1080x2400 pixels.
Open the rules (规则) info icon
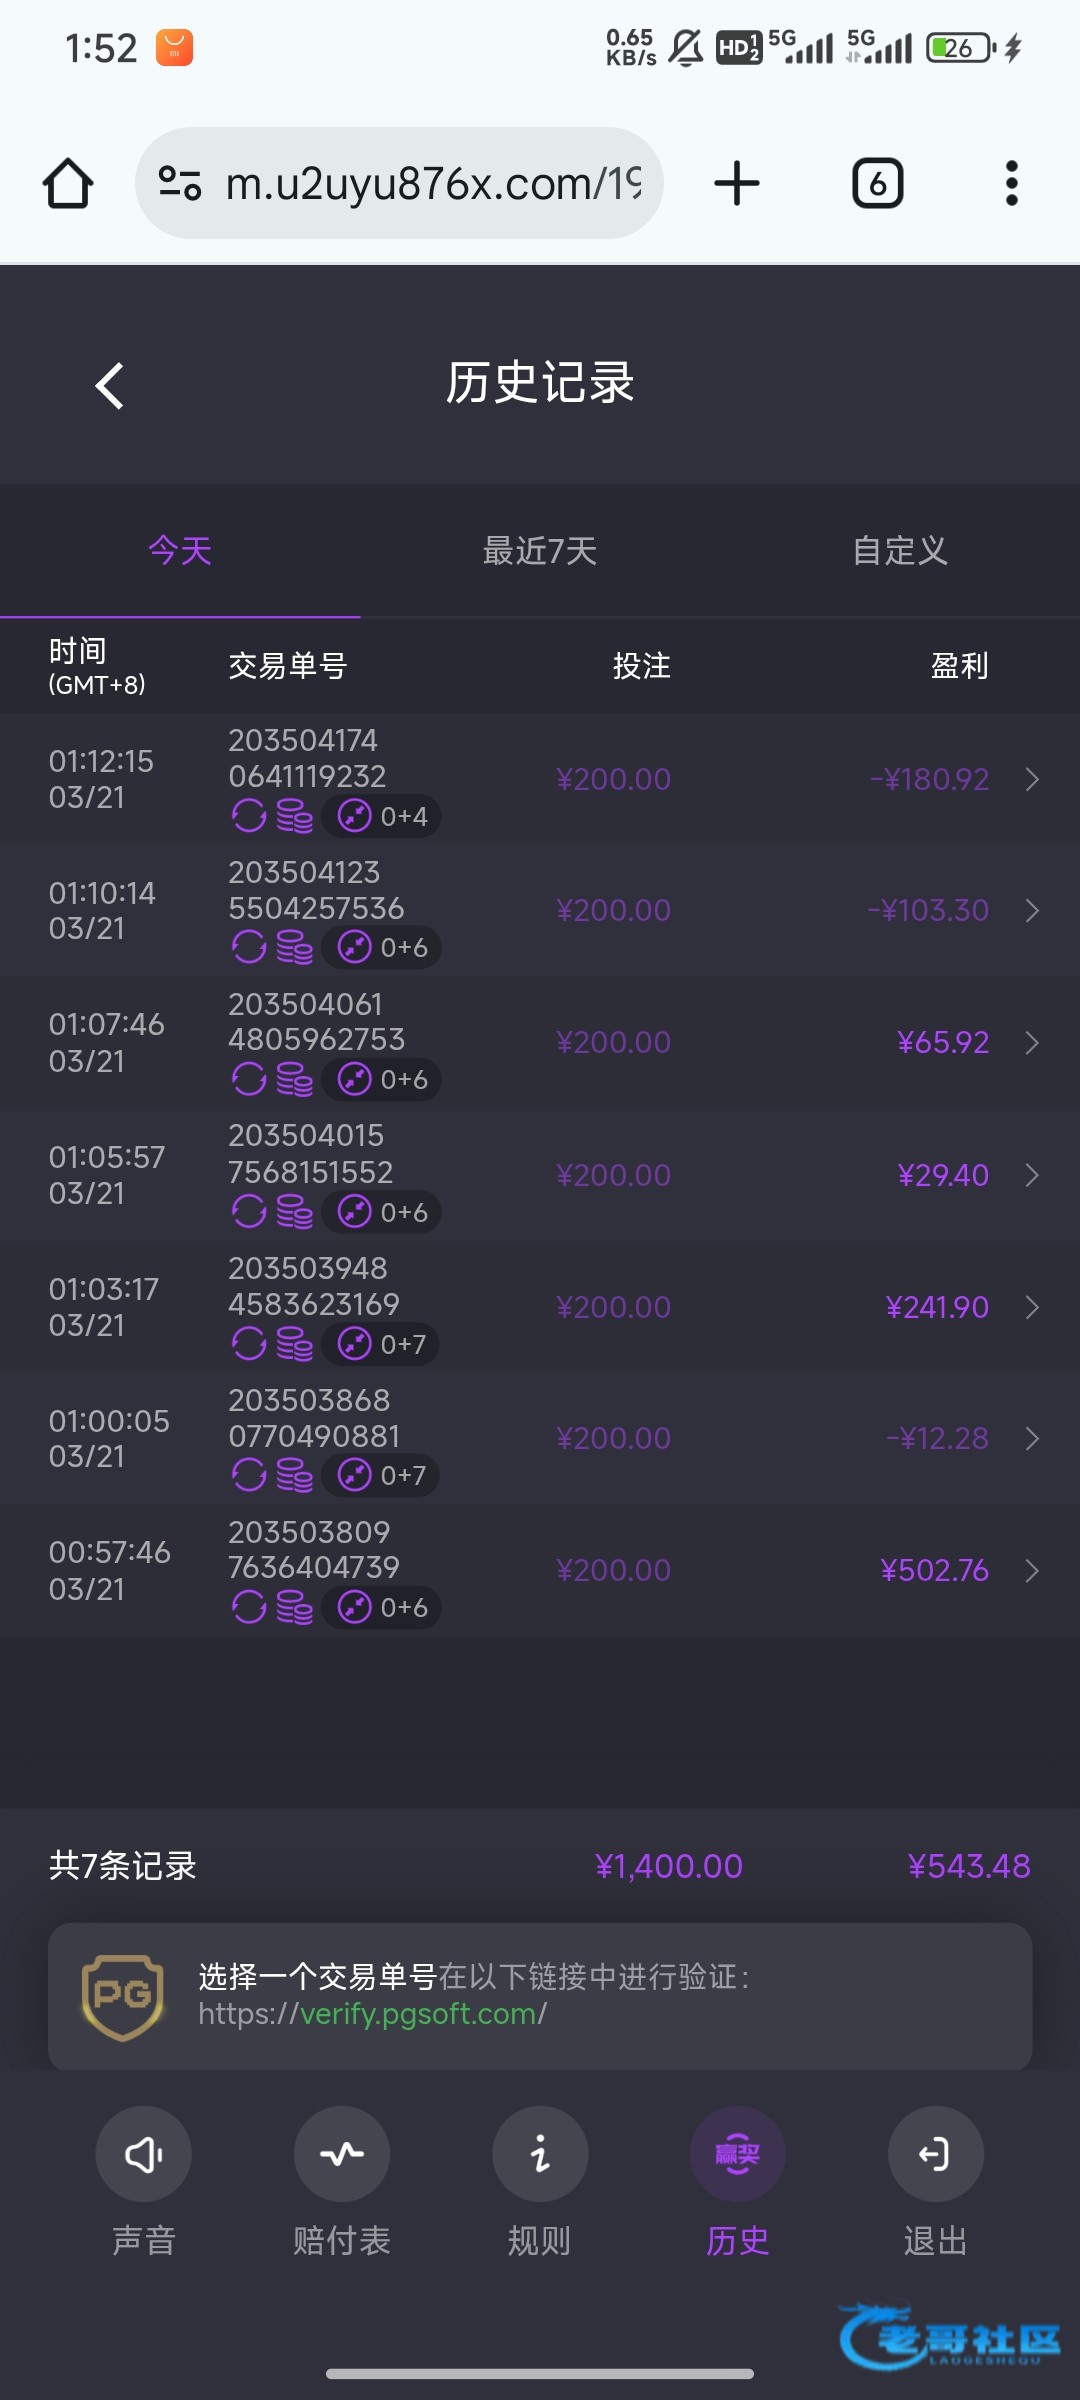pyautogui.click(x=540, y=2154)
